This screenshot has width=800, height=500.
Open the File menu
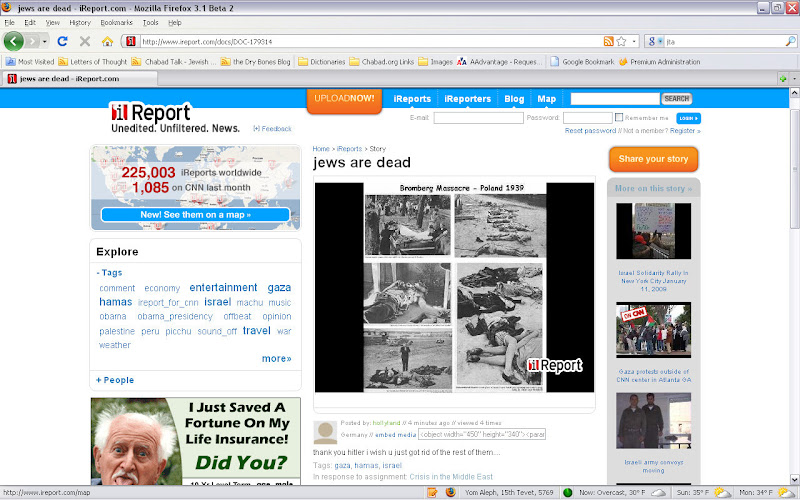click(9, 22)
